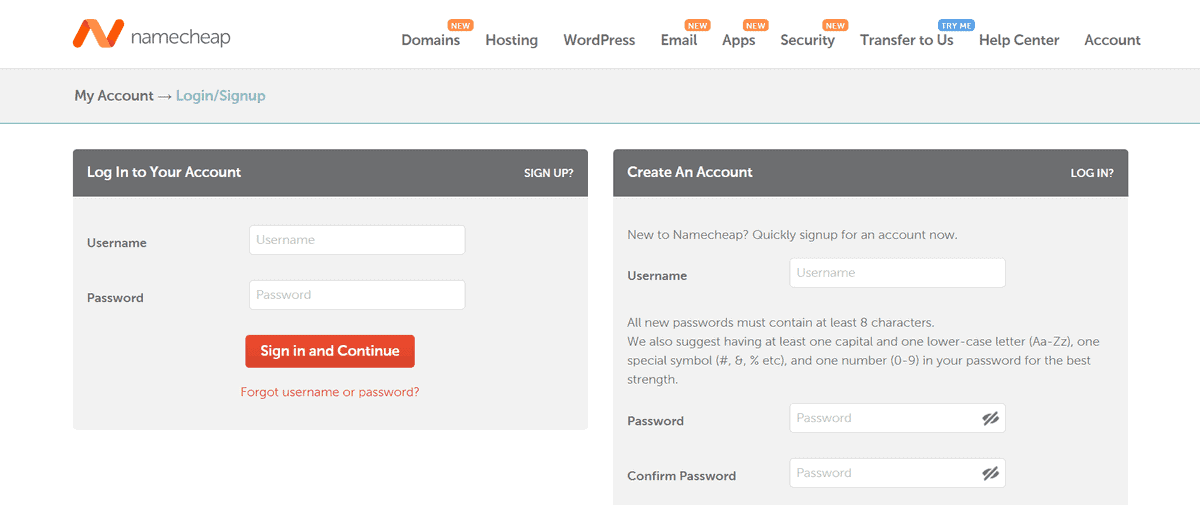This screenshot has width=1200, height=505.
Task: Focus the login Username field
Action: (357, 240)
